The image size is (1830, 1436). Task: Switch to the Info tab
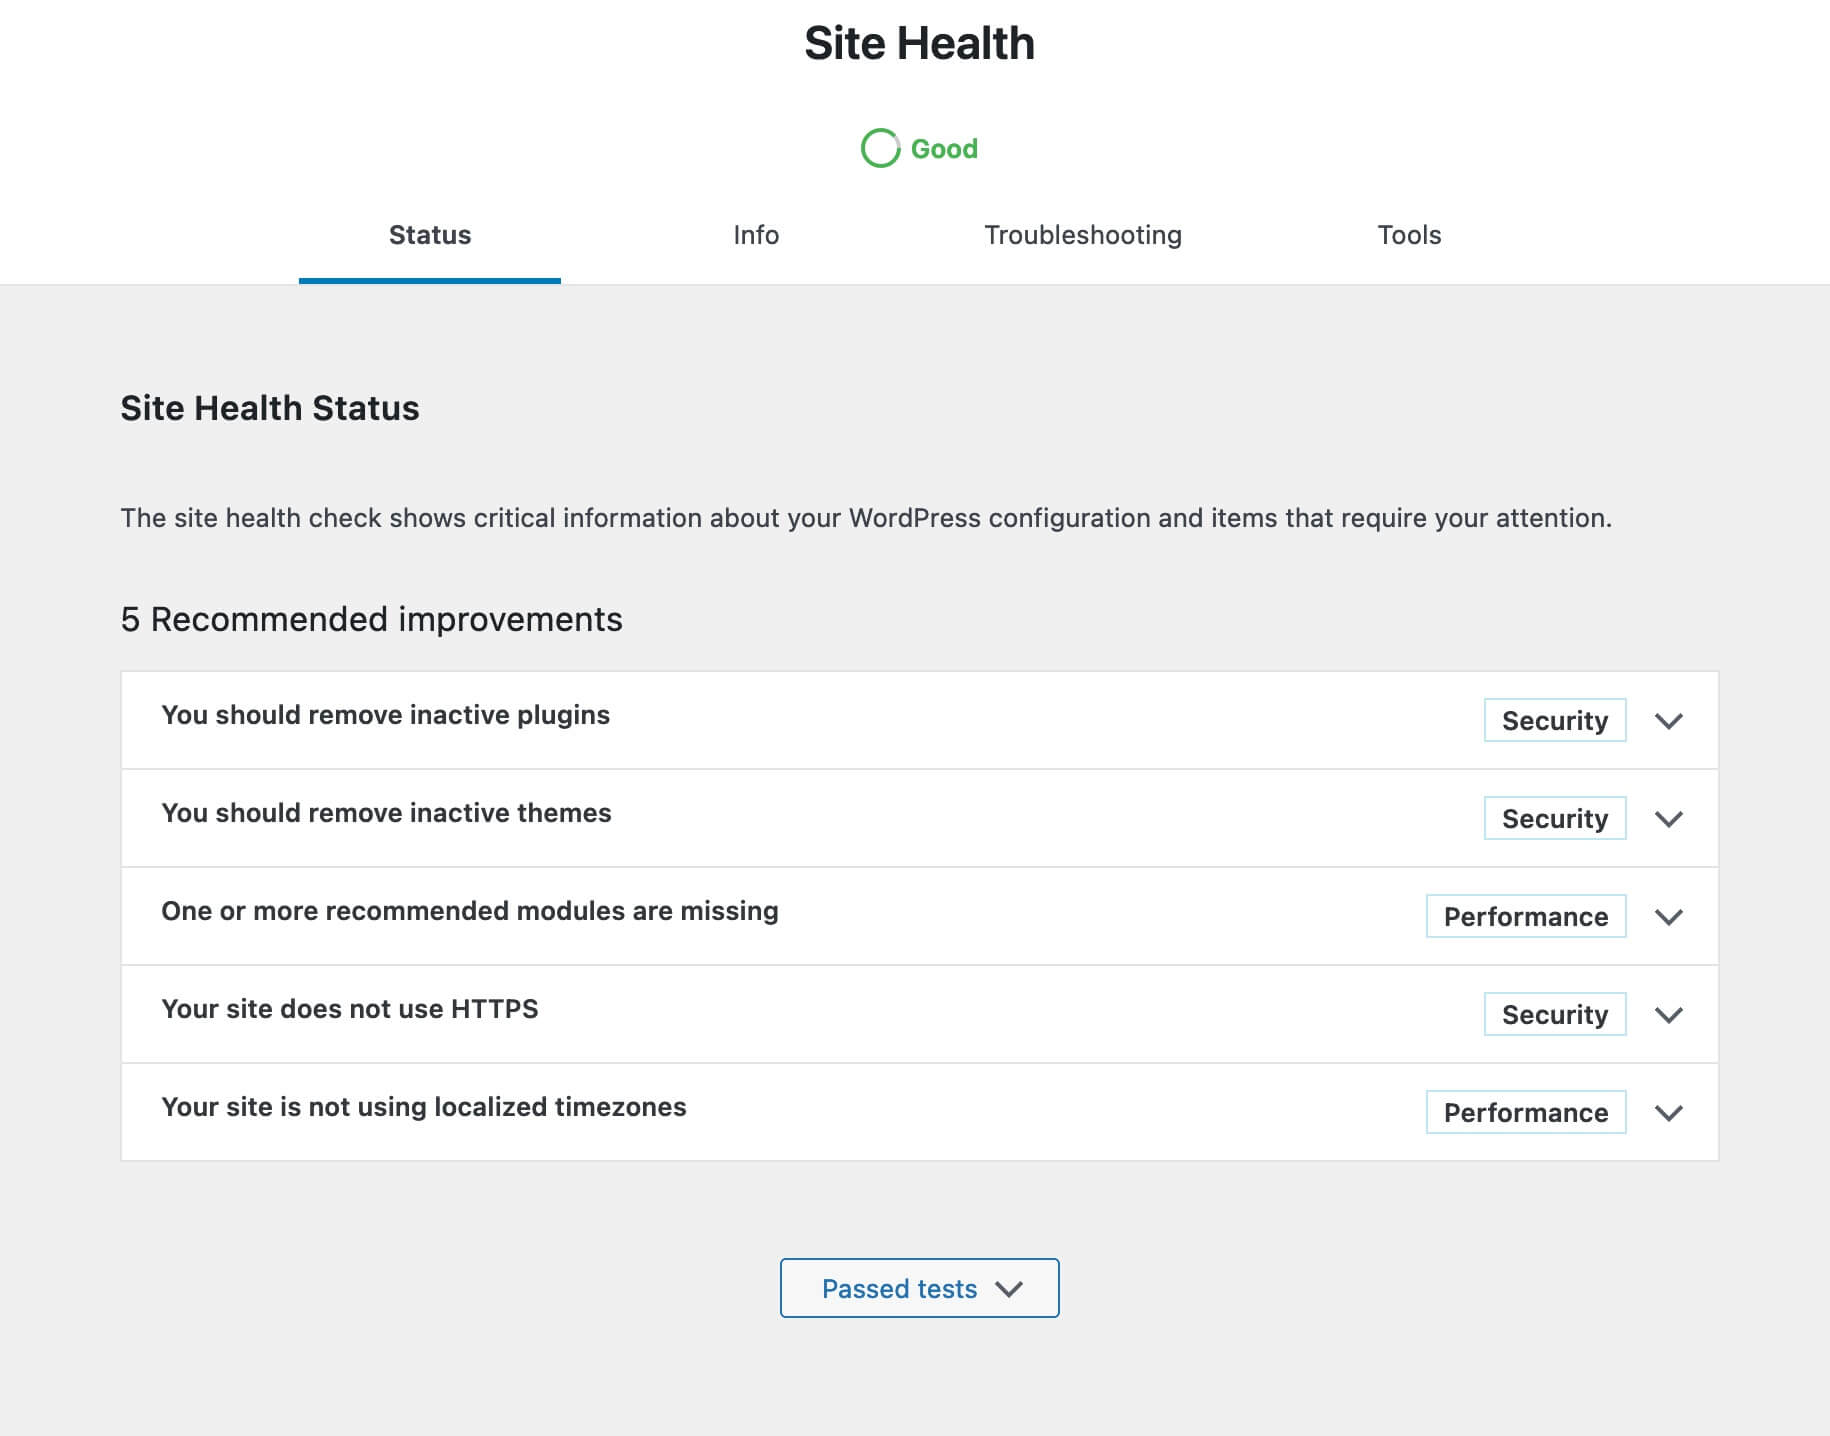coord(755,235)
